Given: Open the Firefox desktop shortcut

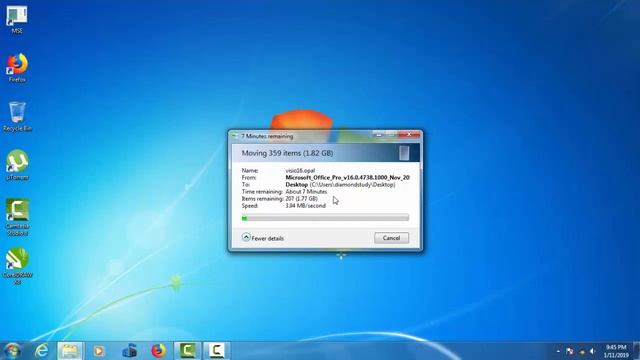Looking at the screenshot, I should tap(17, 68).
